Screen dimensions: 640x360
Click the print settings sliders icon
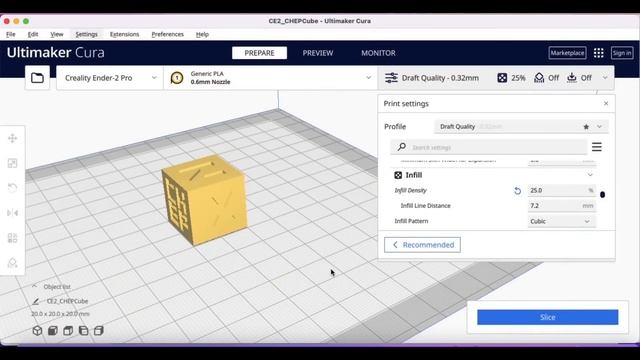click(391, 78)
